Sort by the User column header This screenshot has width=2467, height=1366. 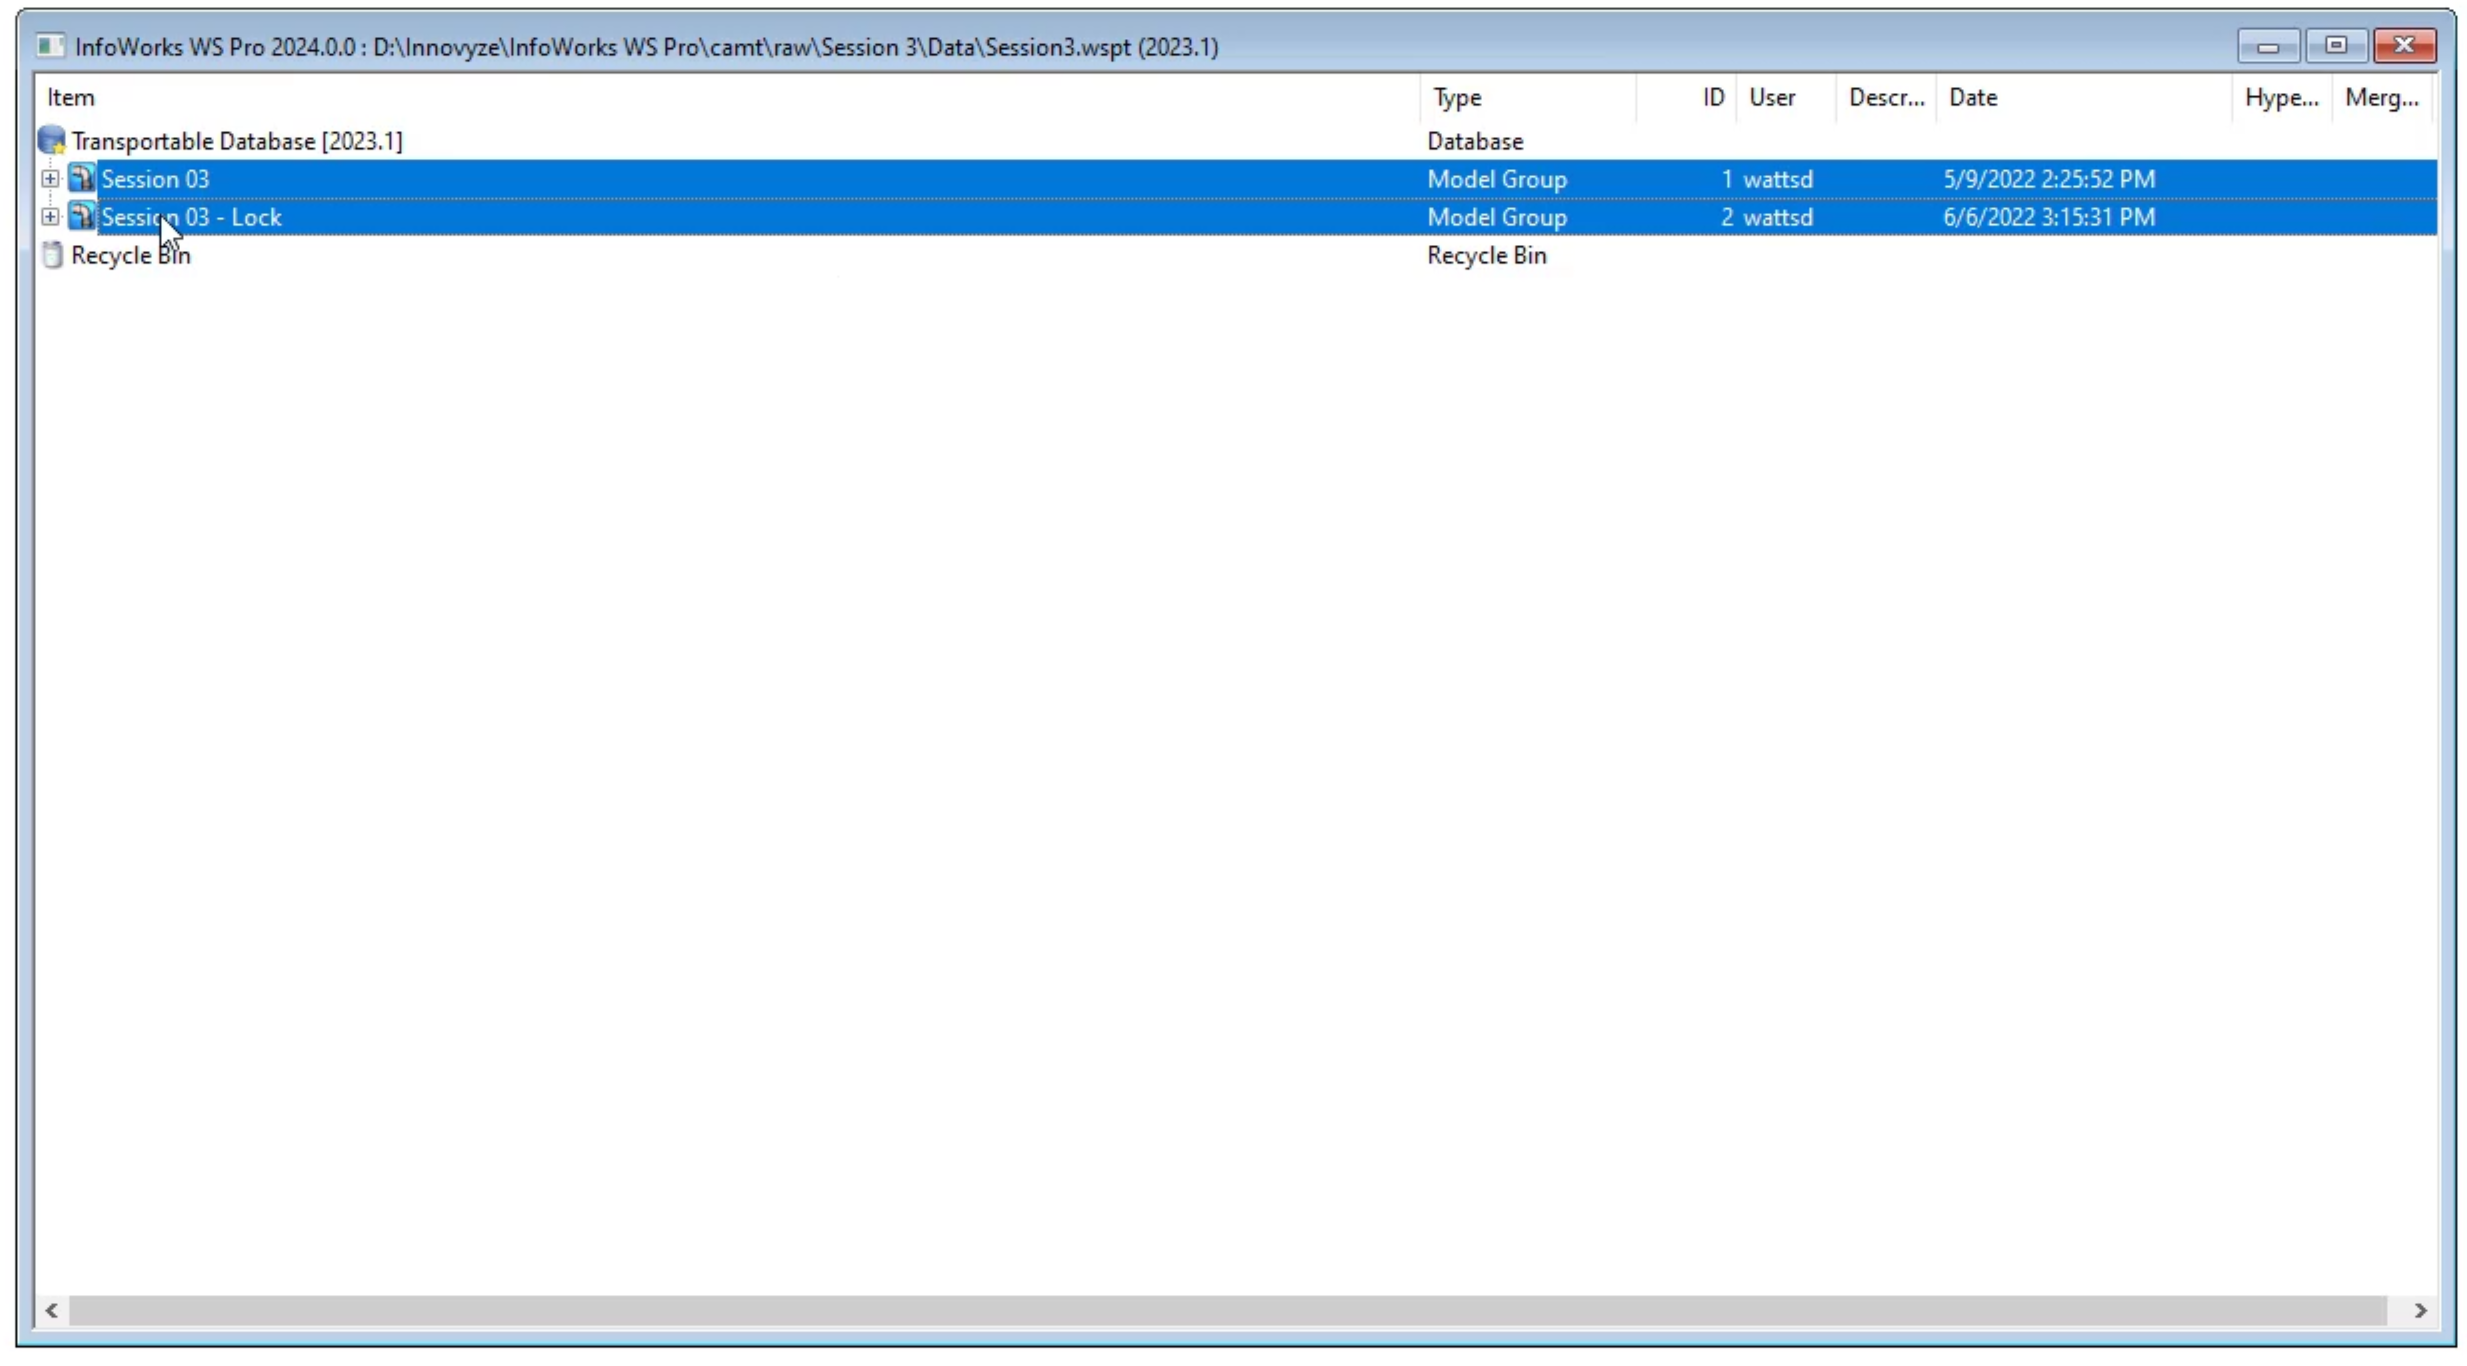pos(1786,98)
